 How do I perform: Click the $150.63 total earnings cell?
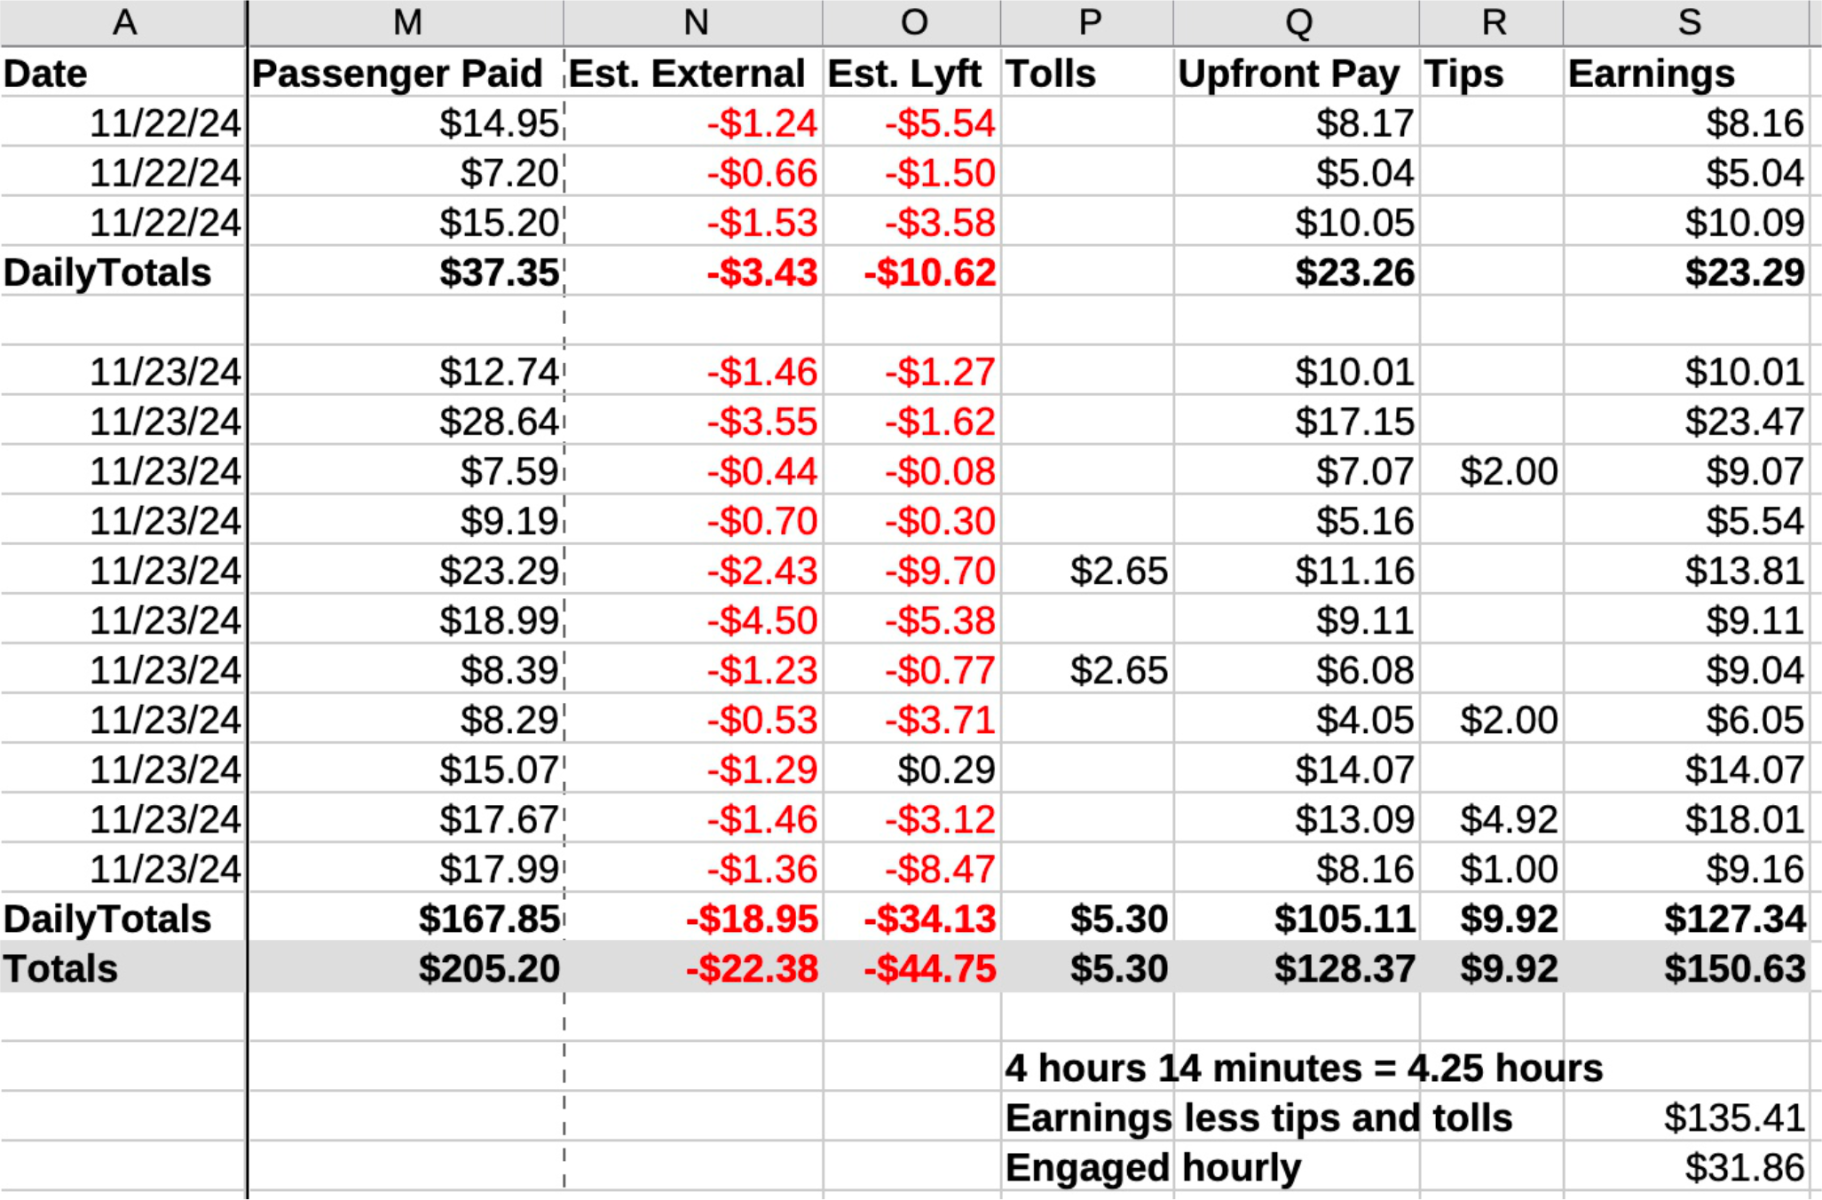click(1734, 968)
